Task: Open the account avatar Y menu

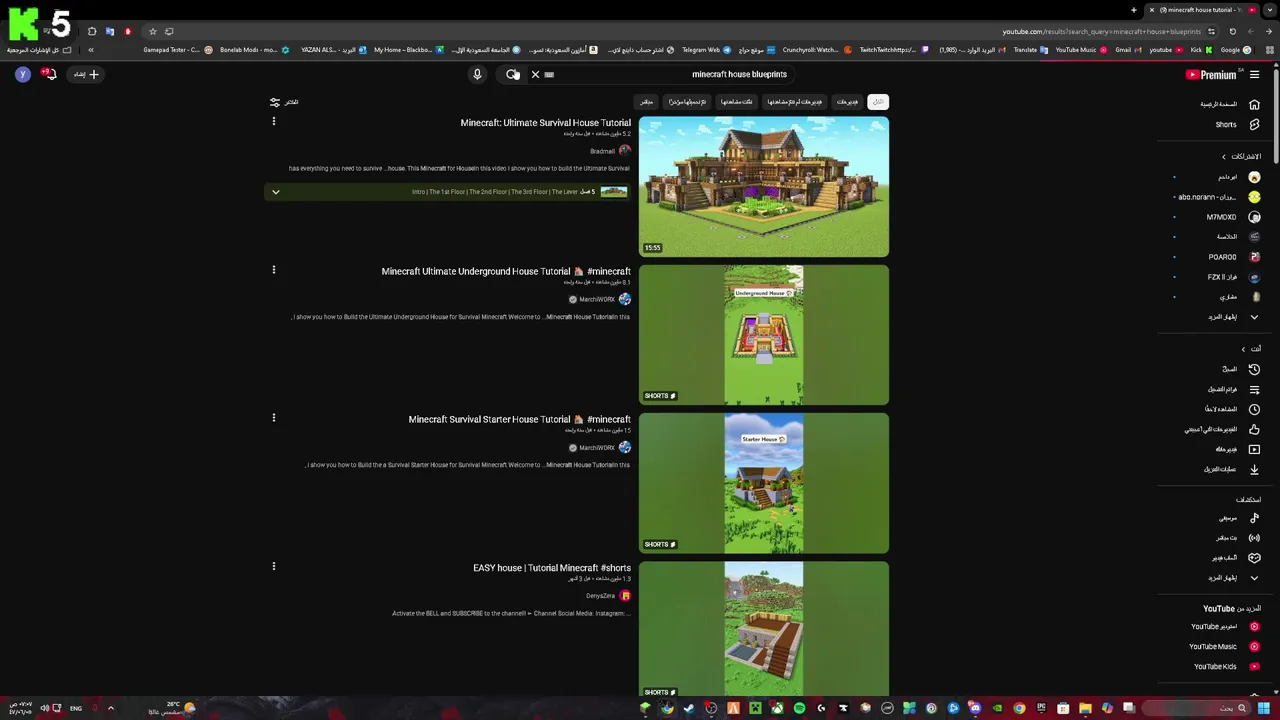Action: (23, 74)
